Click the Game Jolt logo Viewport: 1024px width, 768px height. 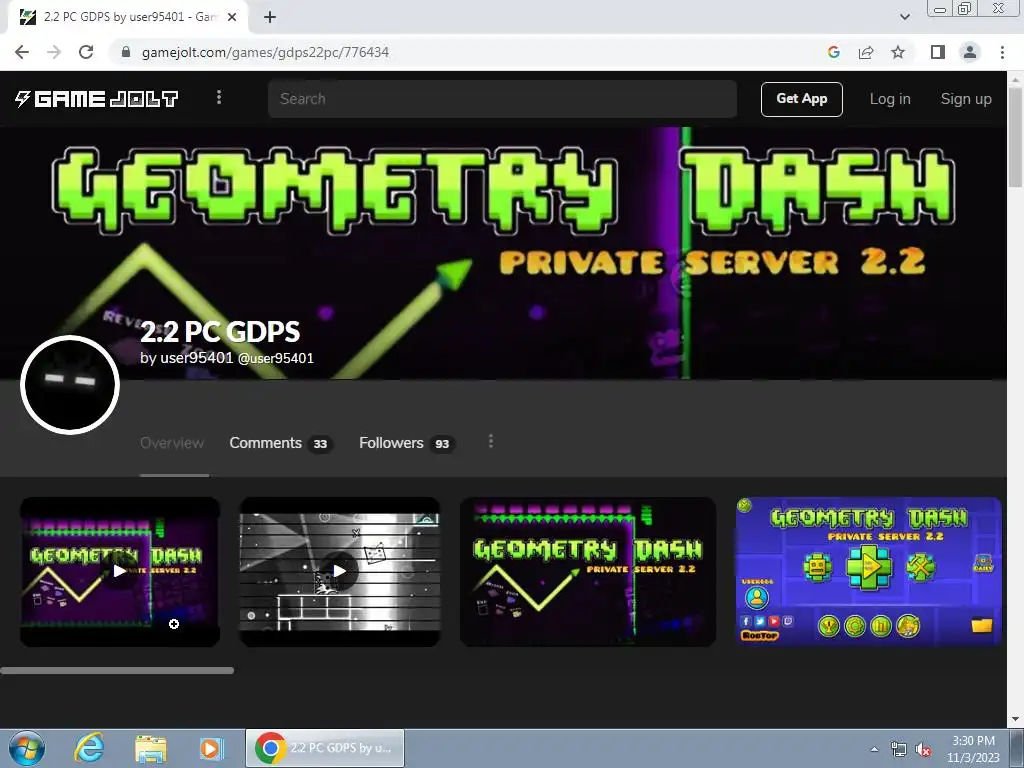click(x=97, y=99)
